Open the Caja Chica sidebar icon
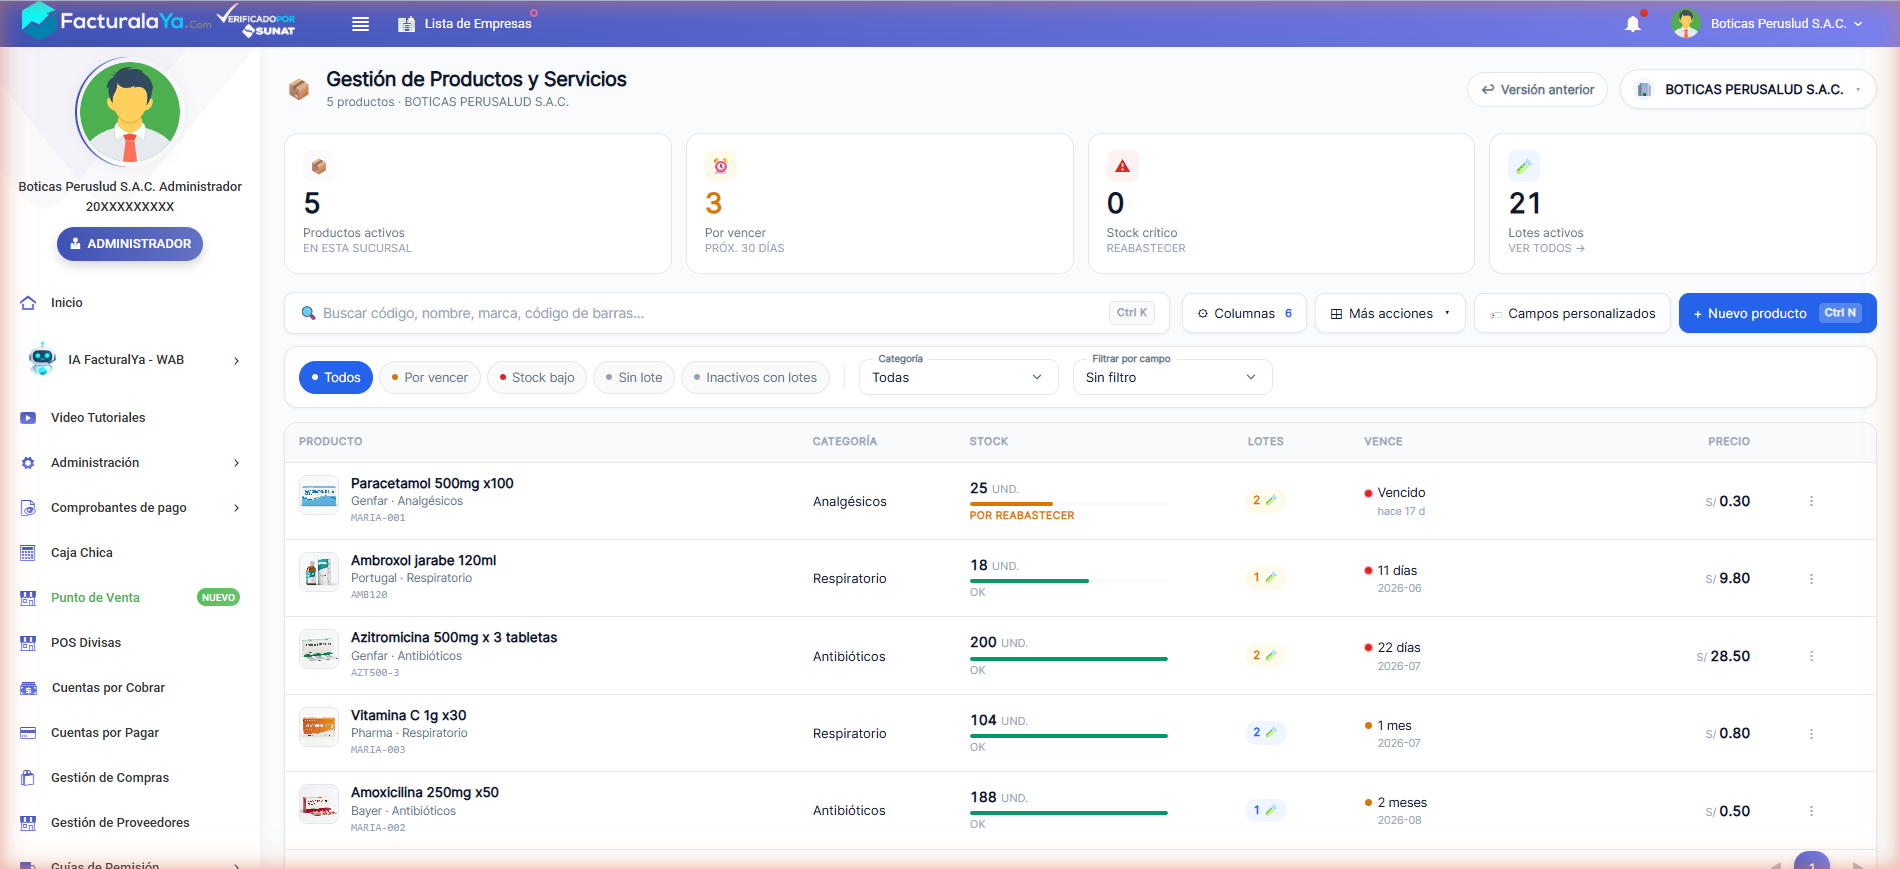Image resolution: width=1900 pixels, height=869 pixels. click(x=28, y=553)
